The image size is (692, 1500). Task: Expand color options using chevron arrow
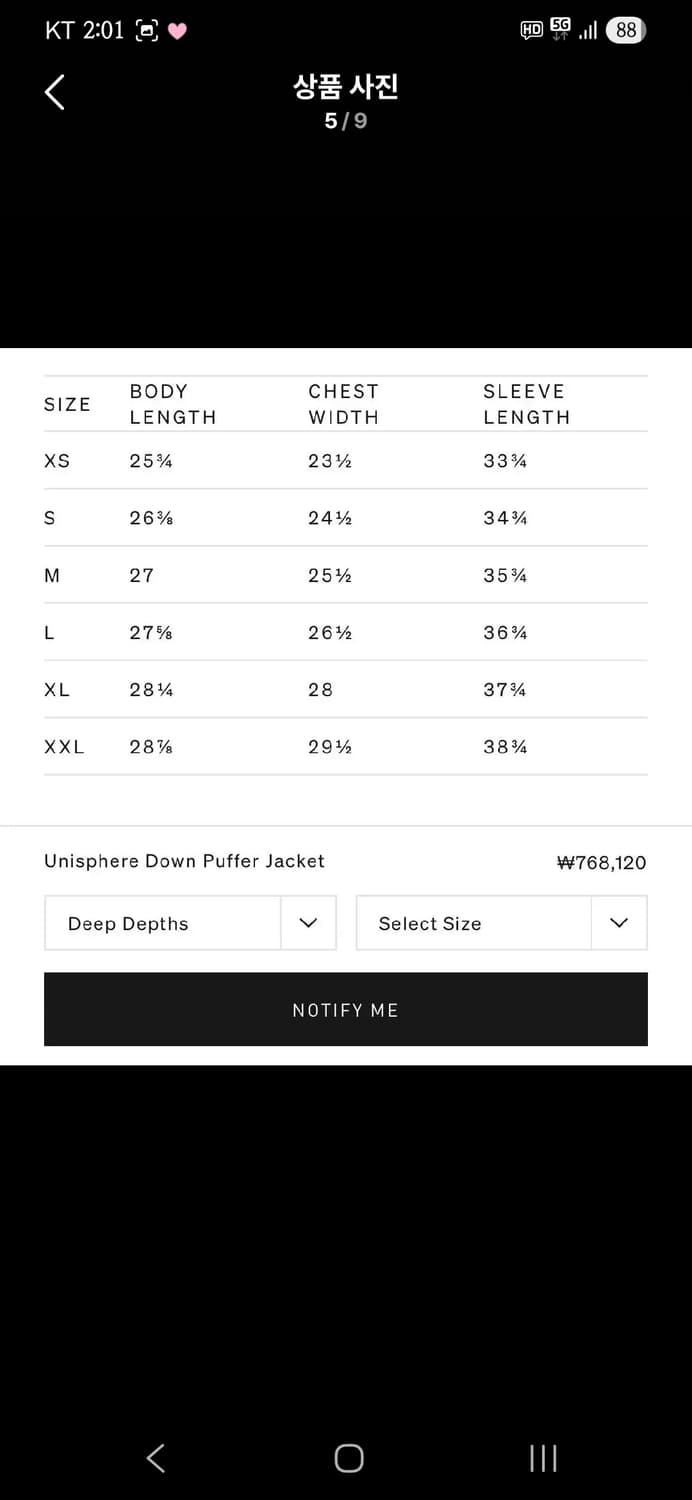[x=308, y=923]
